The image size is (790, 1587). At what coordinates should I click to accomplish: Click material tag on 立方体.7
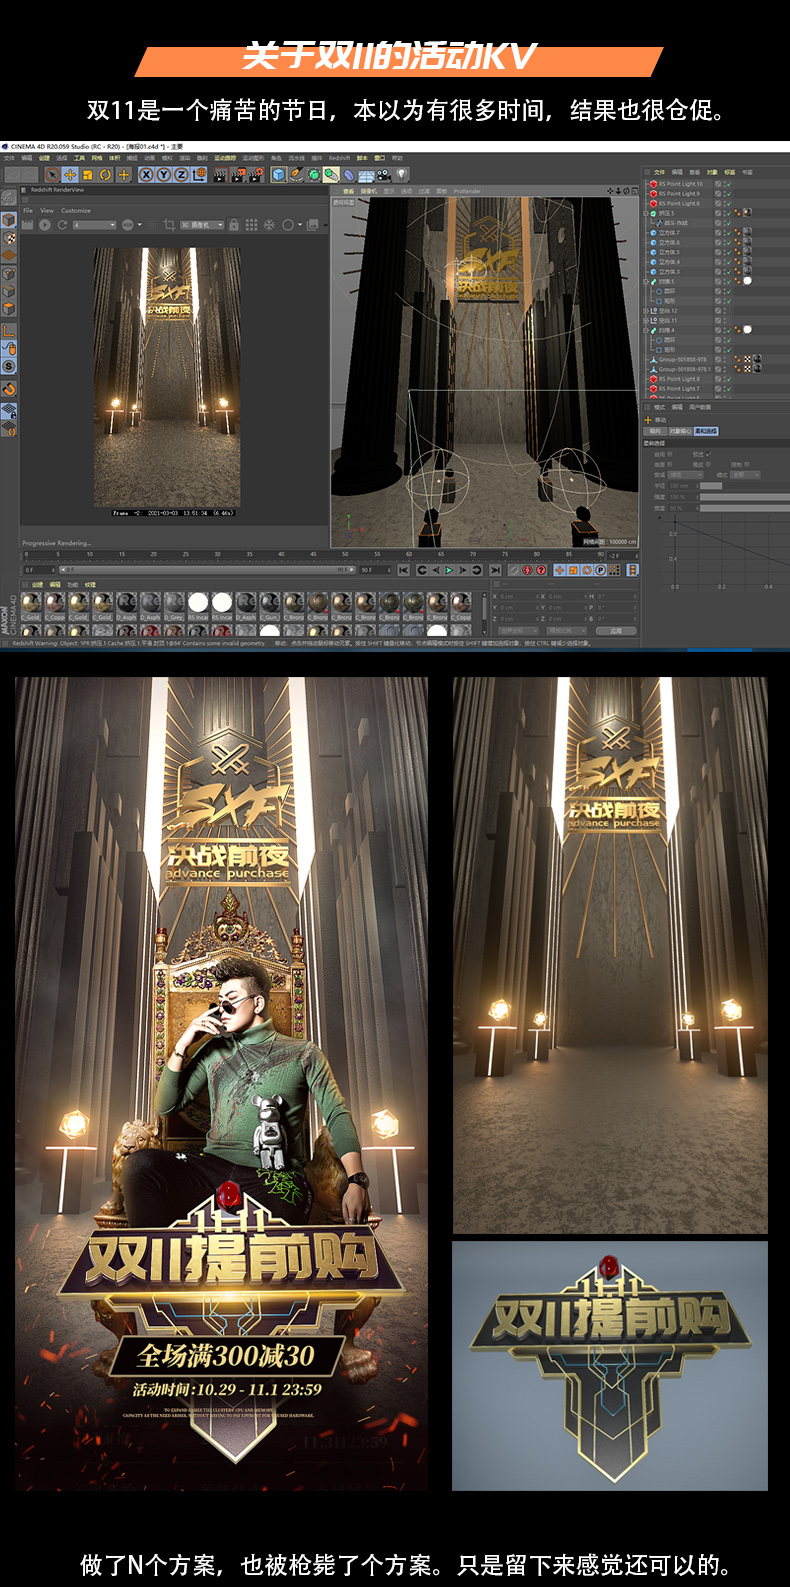(x=747, y=232)
